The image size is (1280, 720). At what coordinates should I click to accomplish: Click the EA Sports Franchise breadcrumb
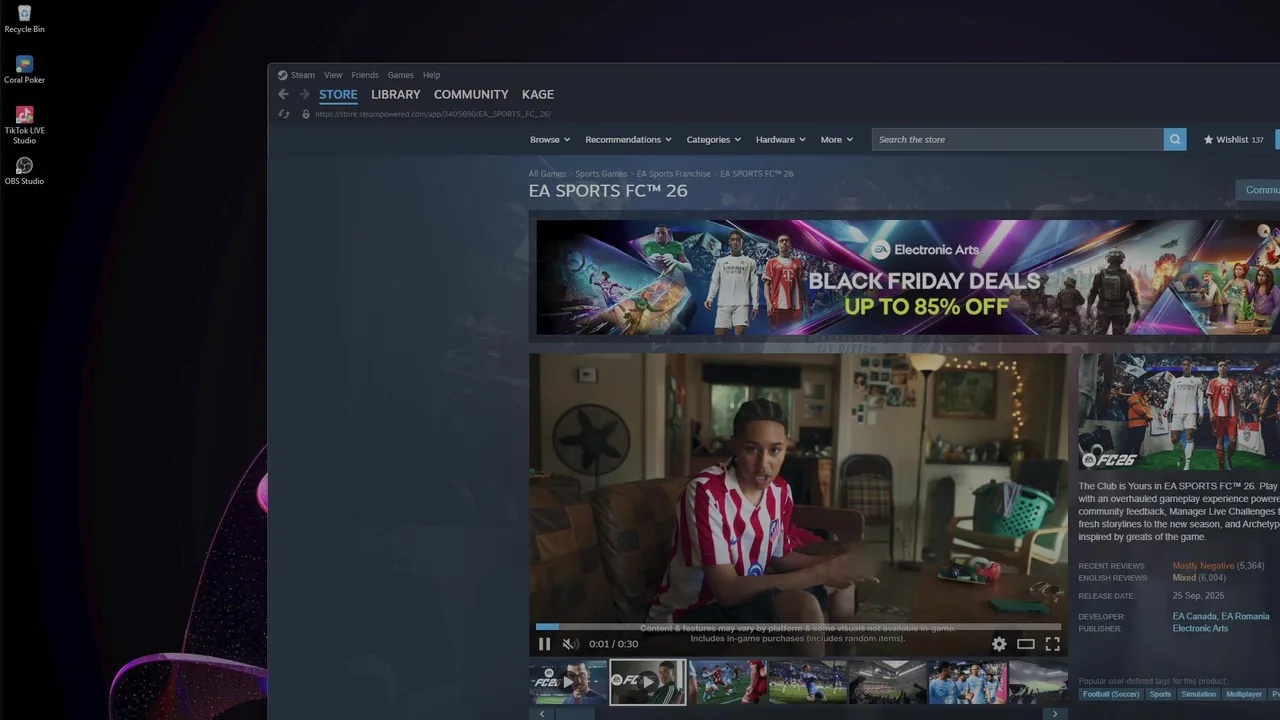674,174
